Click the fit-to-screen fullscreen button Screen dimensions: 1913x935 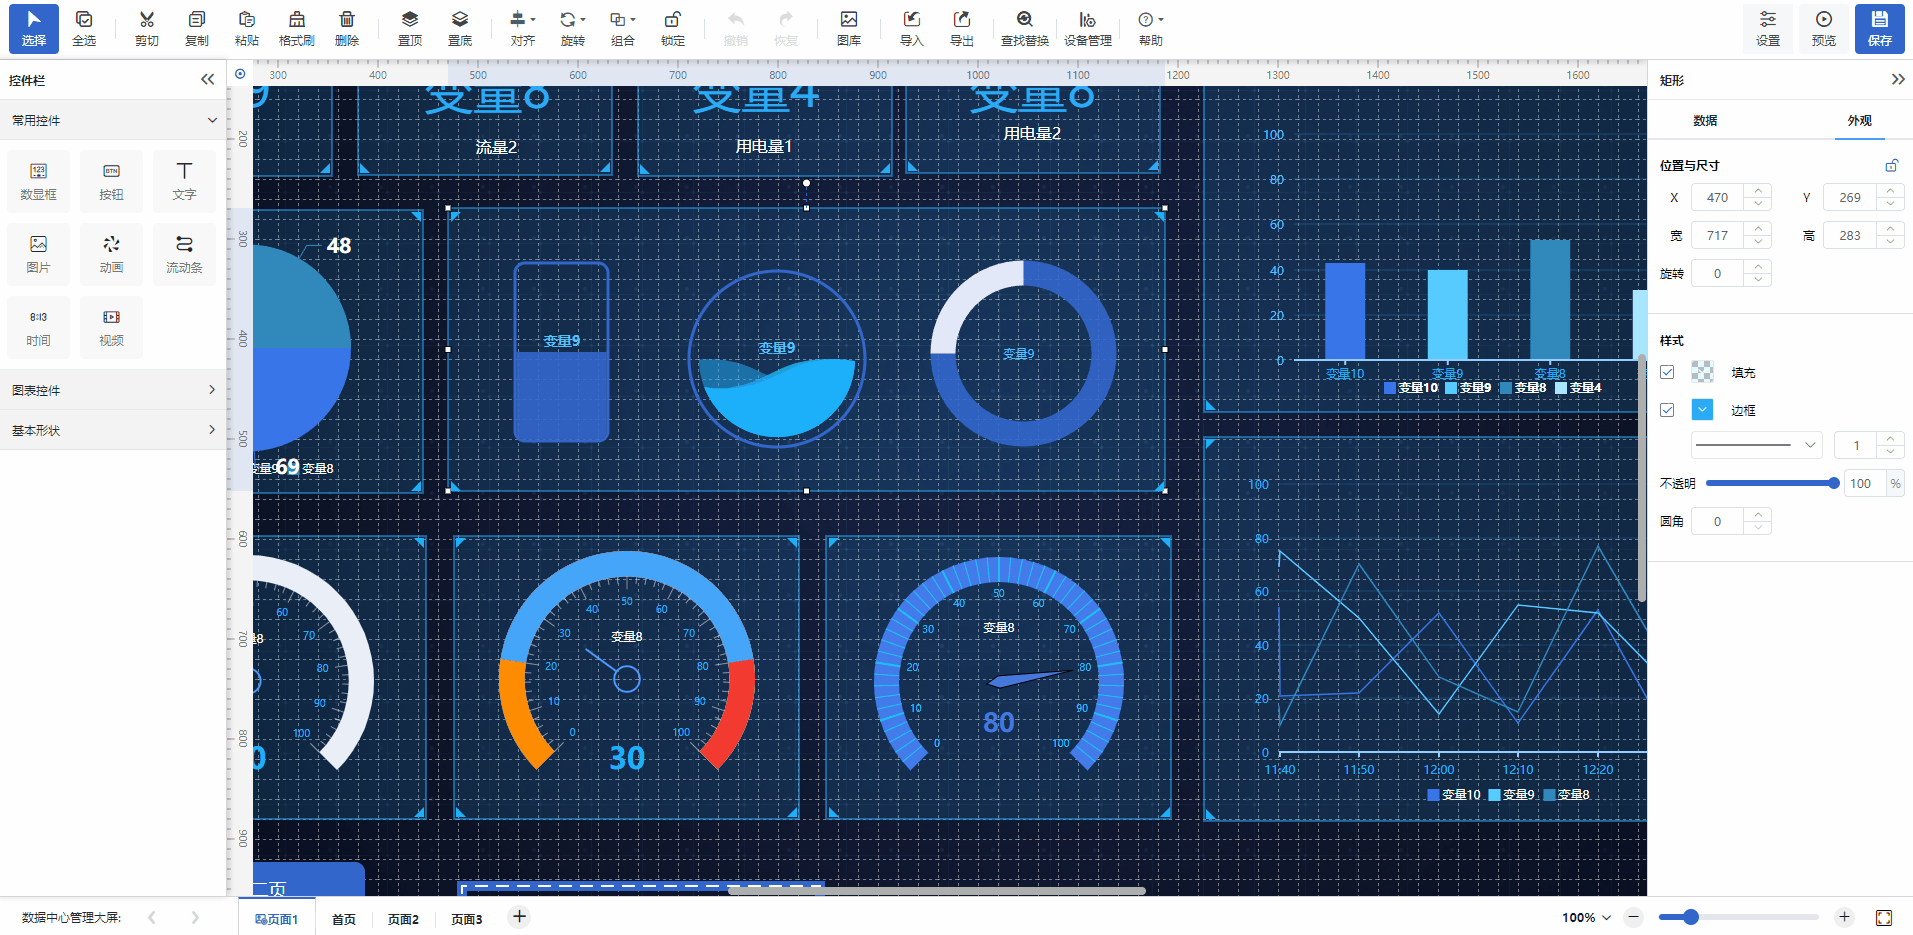pyautogui.click(x=1884, y=917)
